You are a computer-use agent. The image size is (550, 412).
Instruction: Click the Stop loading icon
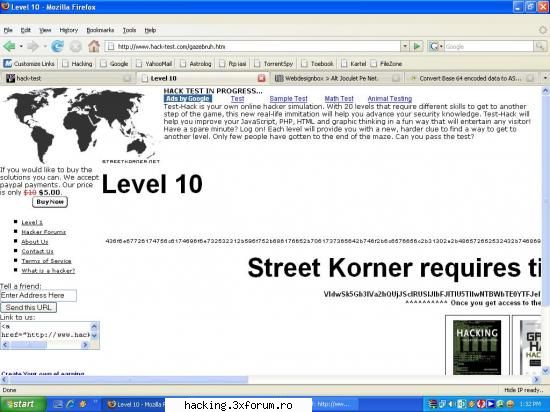[75, 46]
